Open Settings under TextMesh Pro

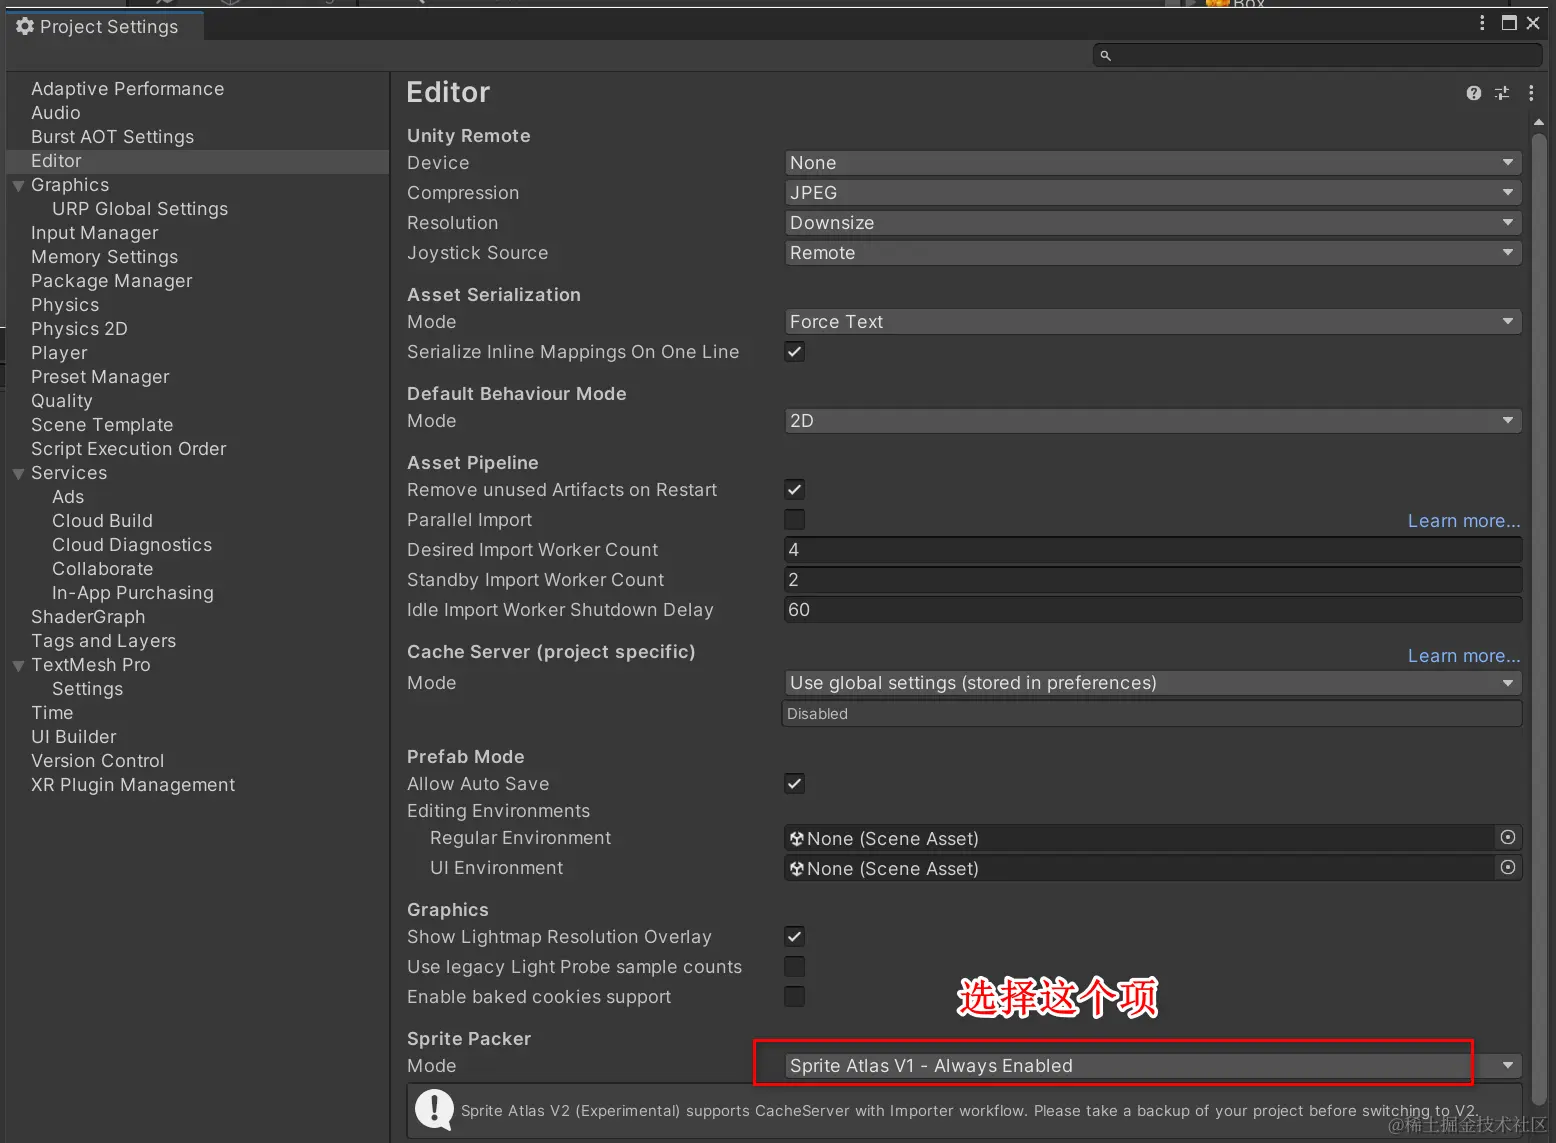[88, 689]
